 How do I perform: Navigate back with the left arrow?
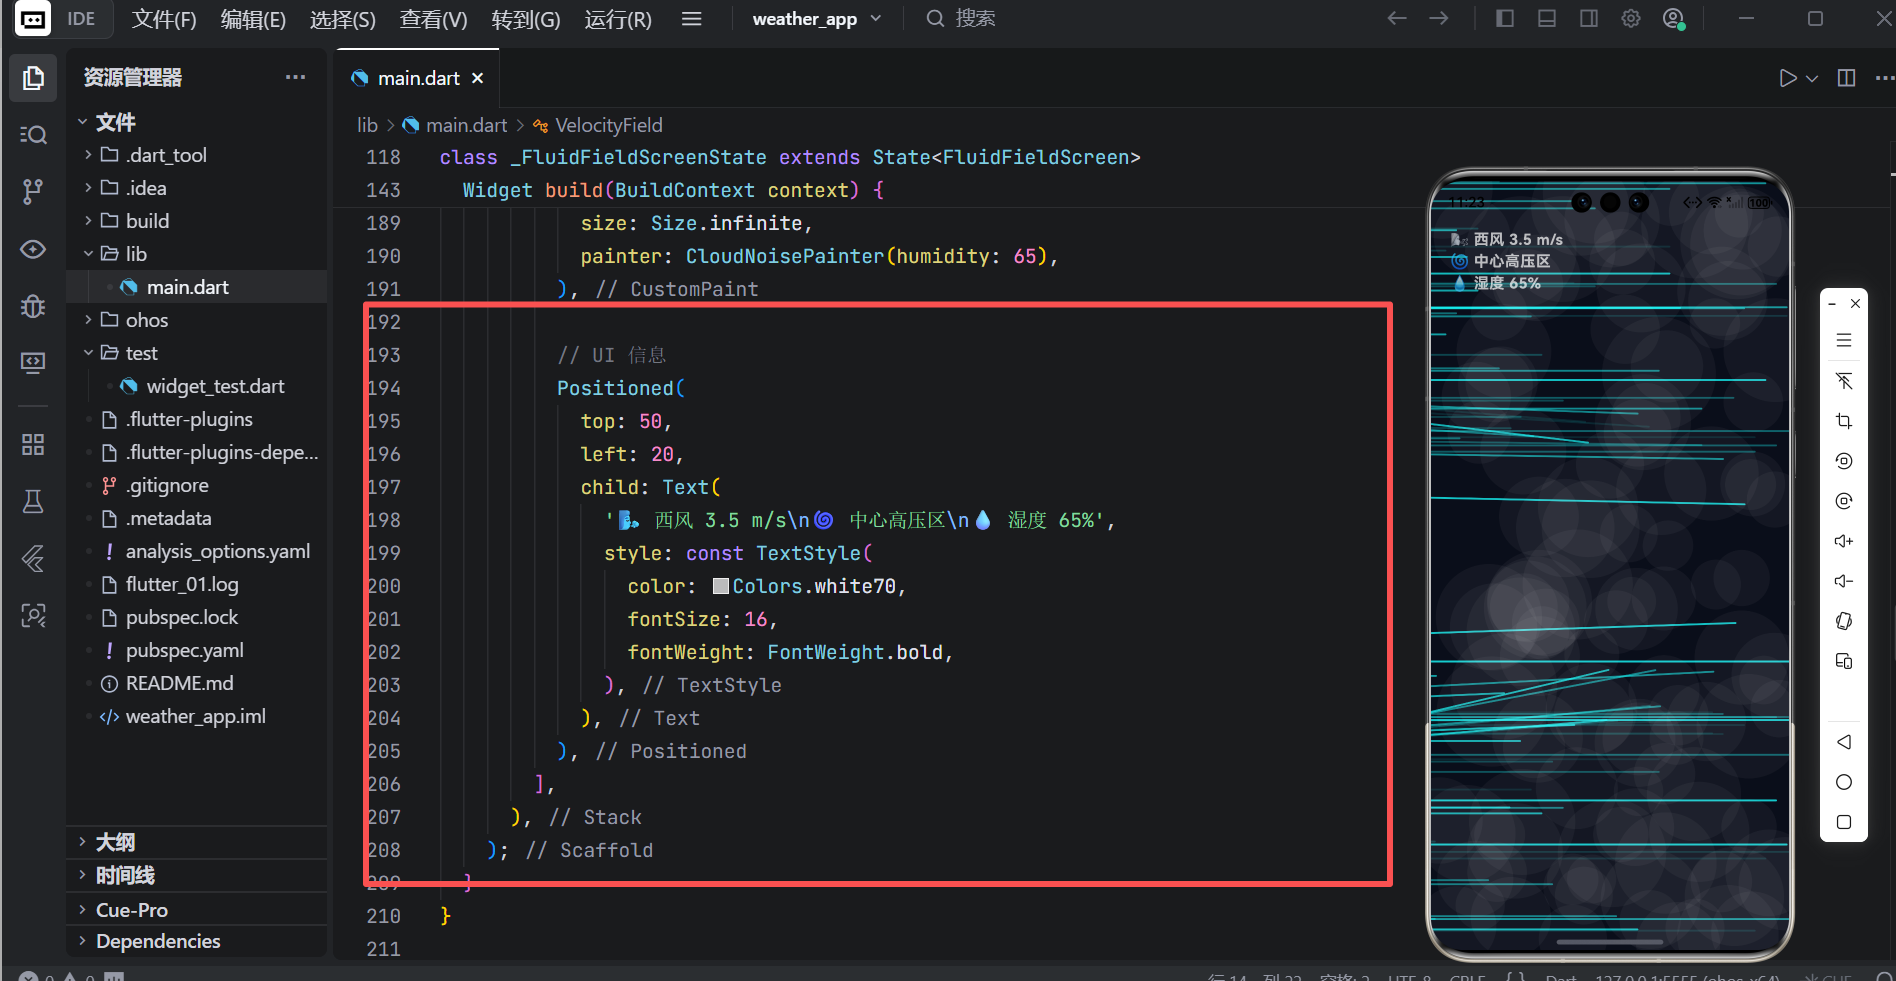1397,18
